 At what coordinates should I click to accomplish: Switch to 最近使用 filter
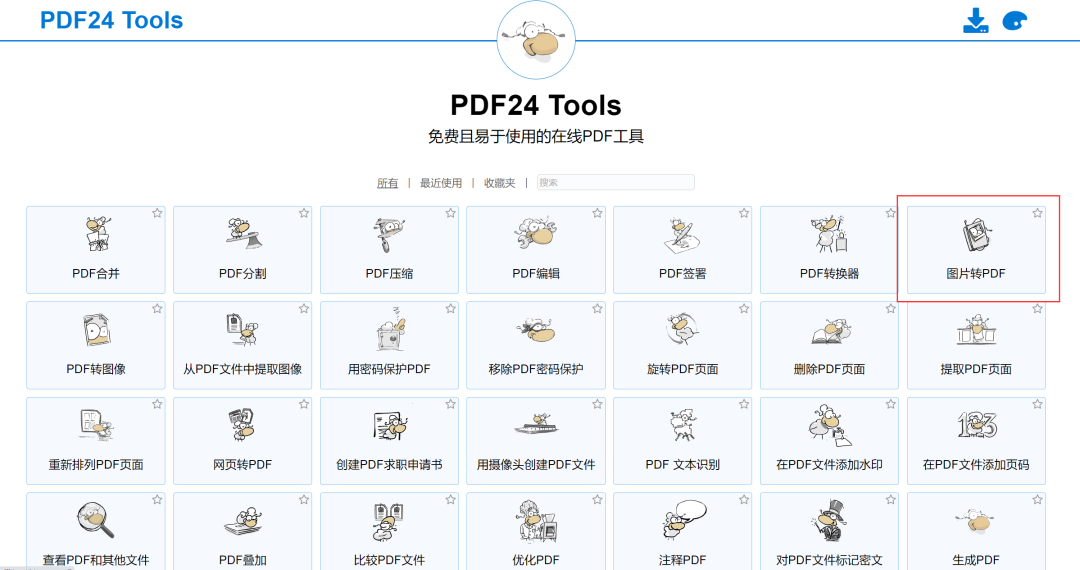(x=441, y=183)
